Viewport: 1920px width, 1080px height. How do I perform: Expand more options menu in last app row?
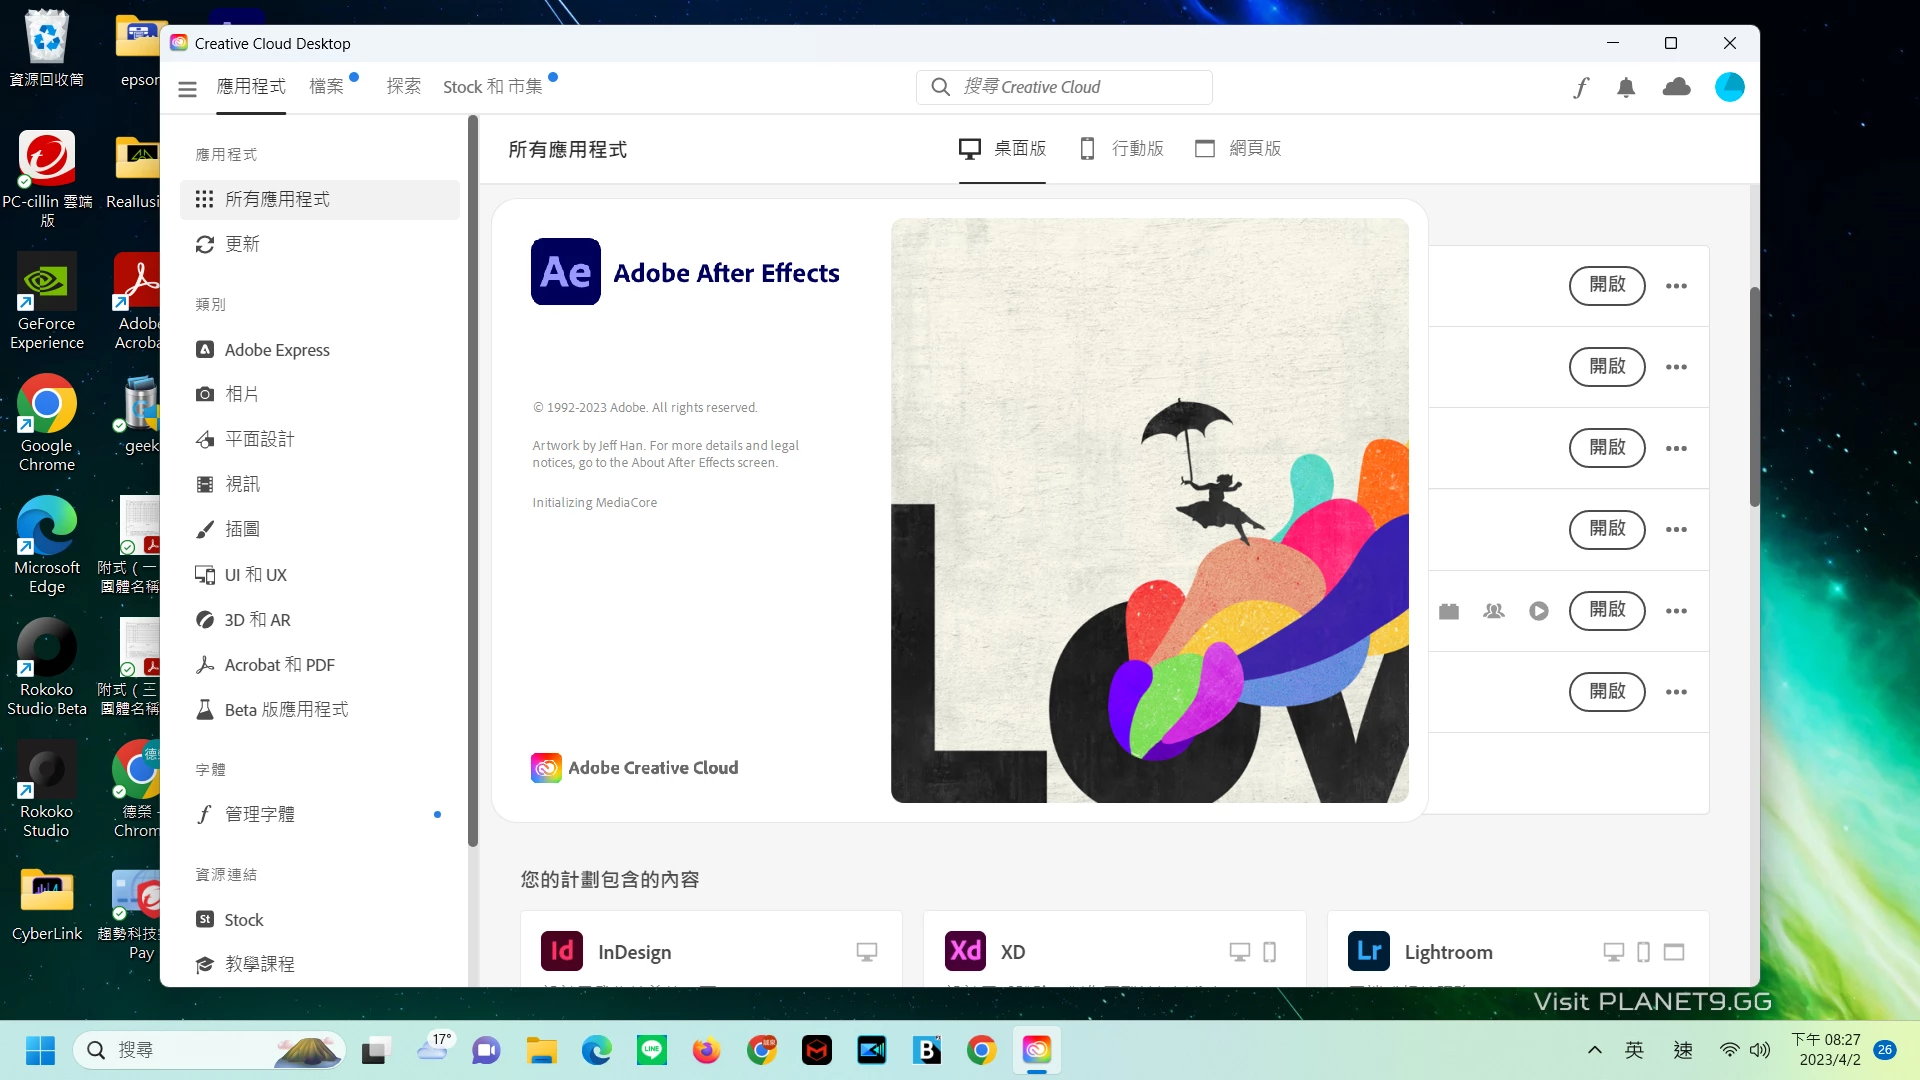[x=1676, y=692]
